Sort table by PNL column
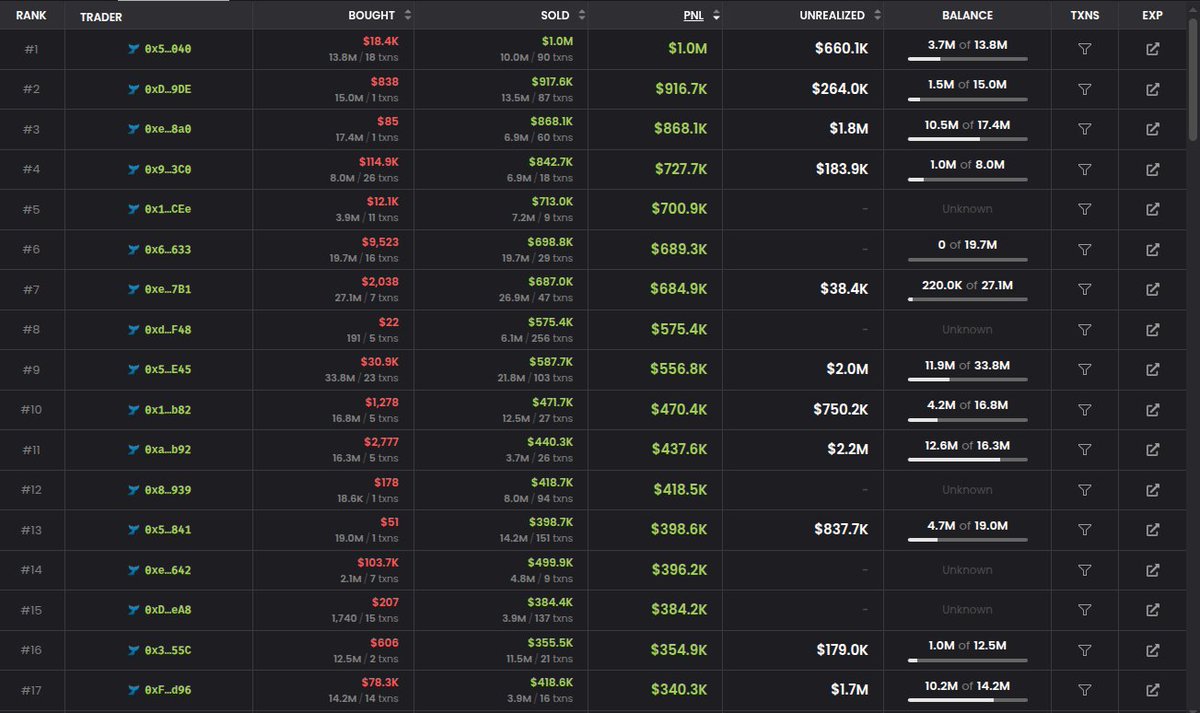This screenshot has height=713, width=1200. pyautogui.click(x=701, y=15)
